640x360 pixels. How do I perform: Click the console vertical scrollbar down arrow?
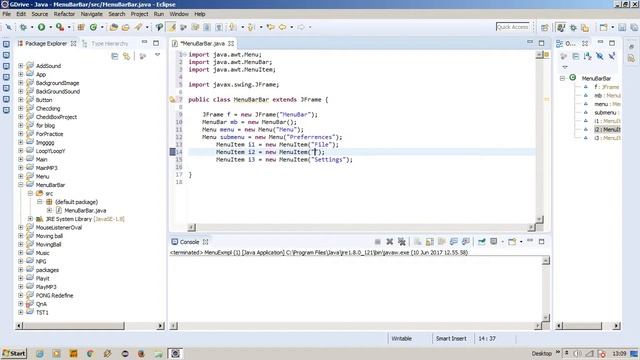coord(546,317)
